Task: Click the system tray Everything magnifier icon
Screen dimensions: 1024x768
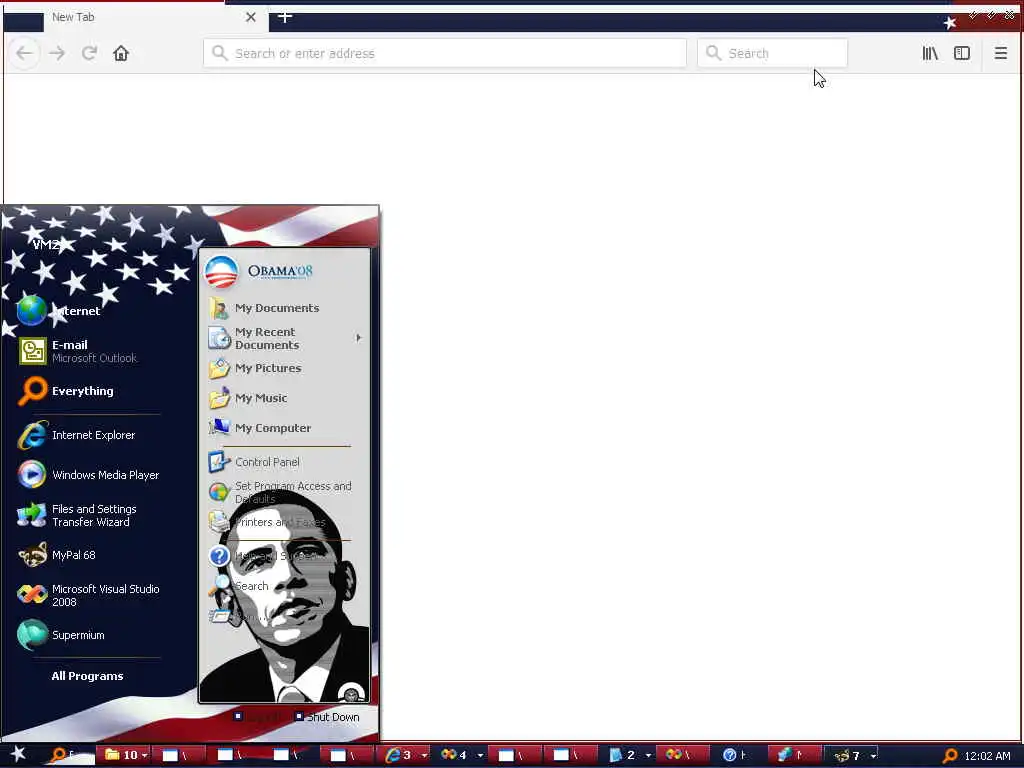Action: pos(950,756)
